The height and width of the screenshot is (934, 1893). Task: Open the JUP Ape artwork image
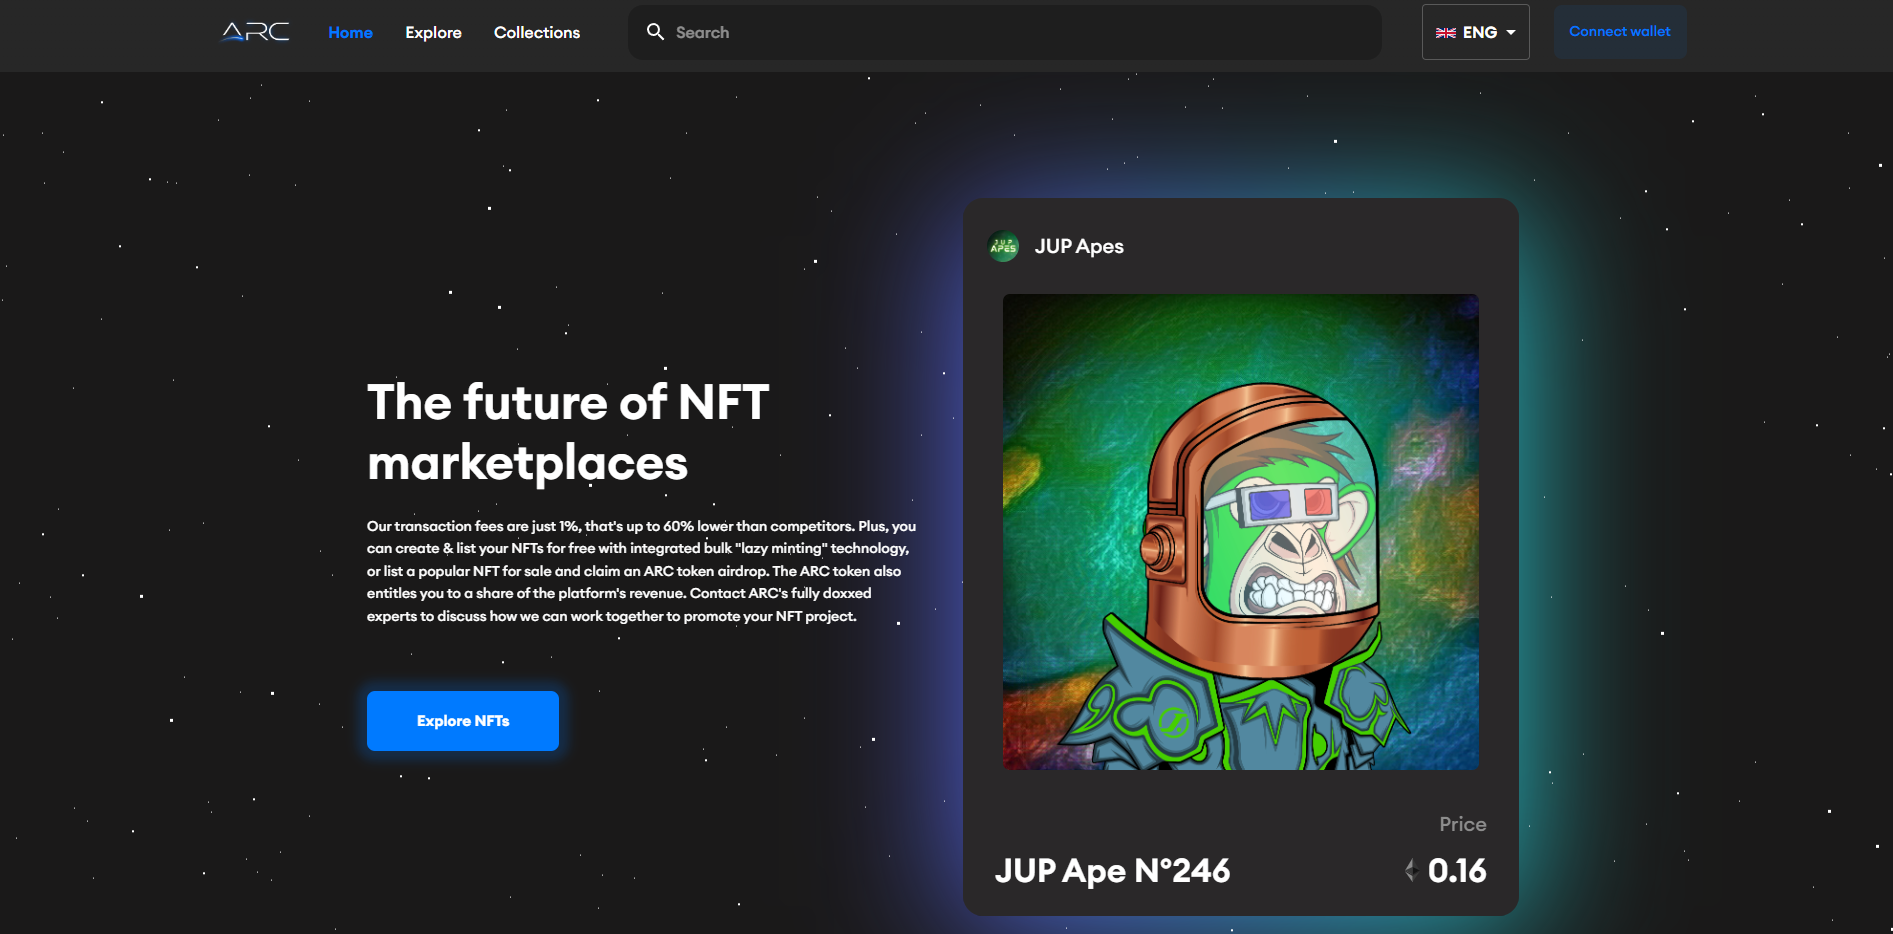pyautogui.click(x=1240, y=531)
